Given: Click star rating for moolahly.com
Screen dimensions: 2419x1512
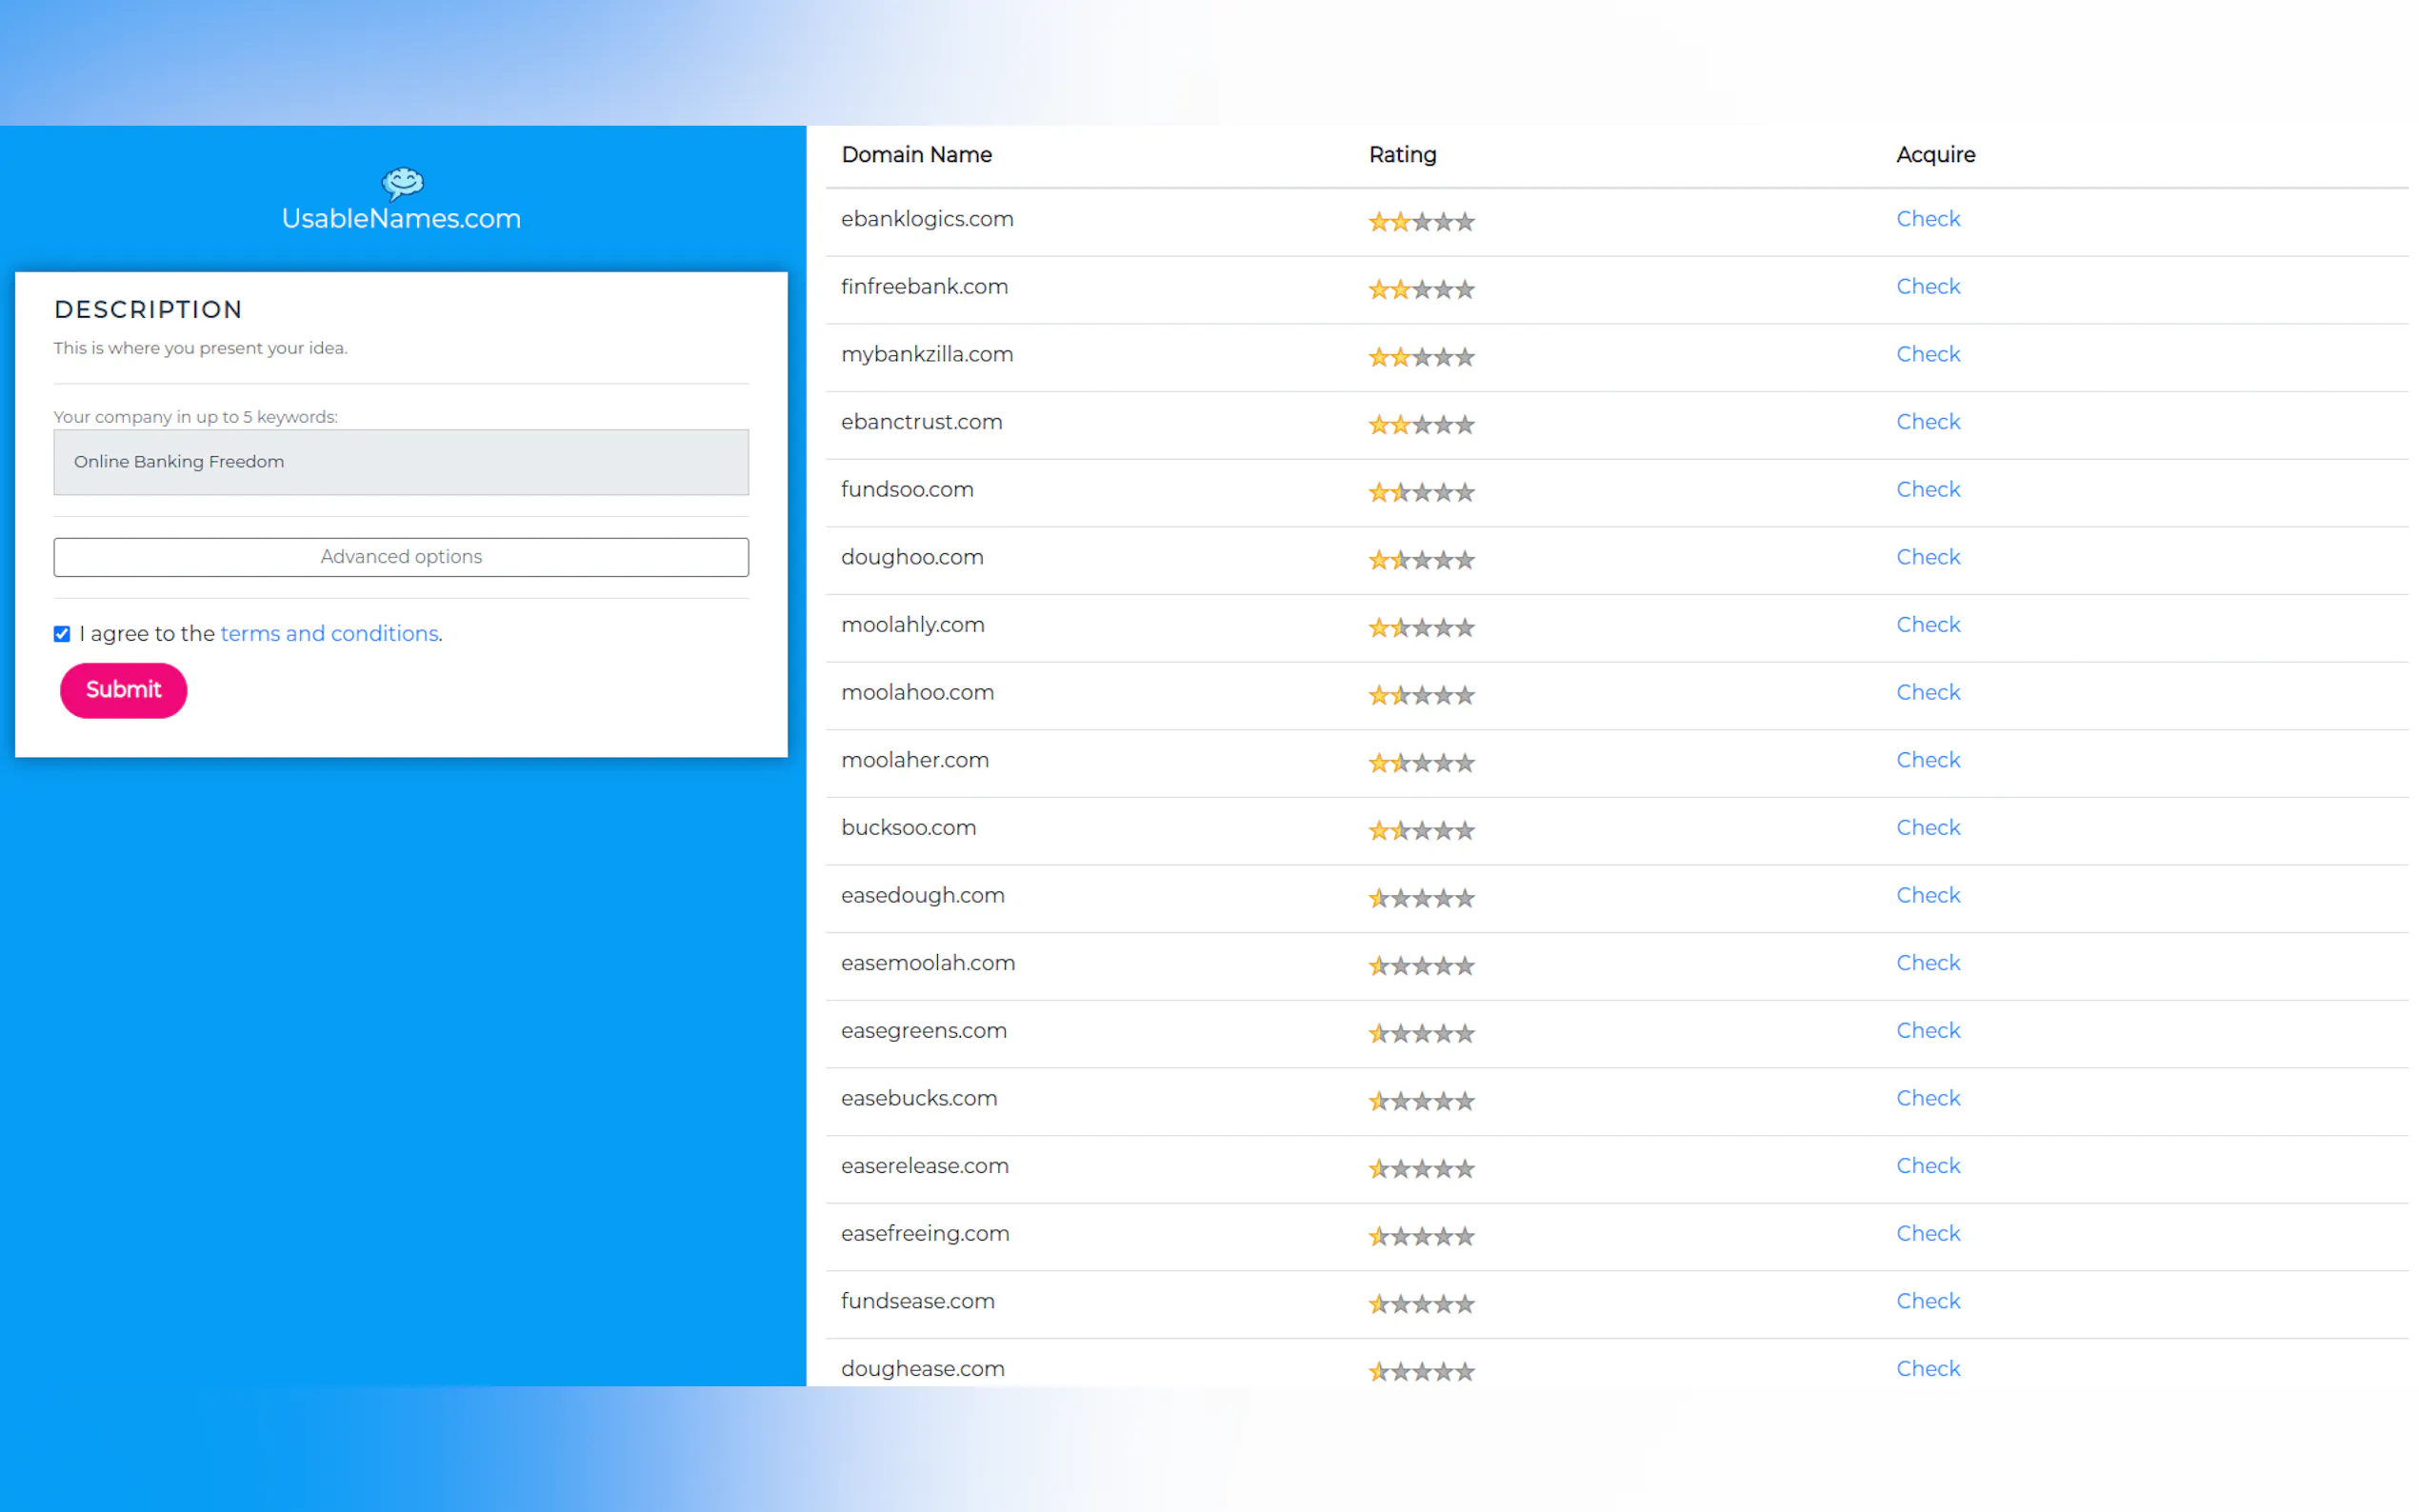Looking at the screenshot, I should point(1420,627).
